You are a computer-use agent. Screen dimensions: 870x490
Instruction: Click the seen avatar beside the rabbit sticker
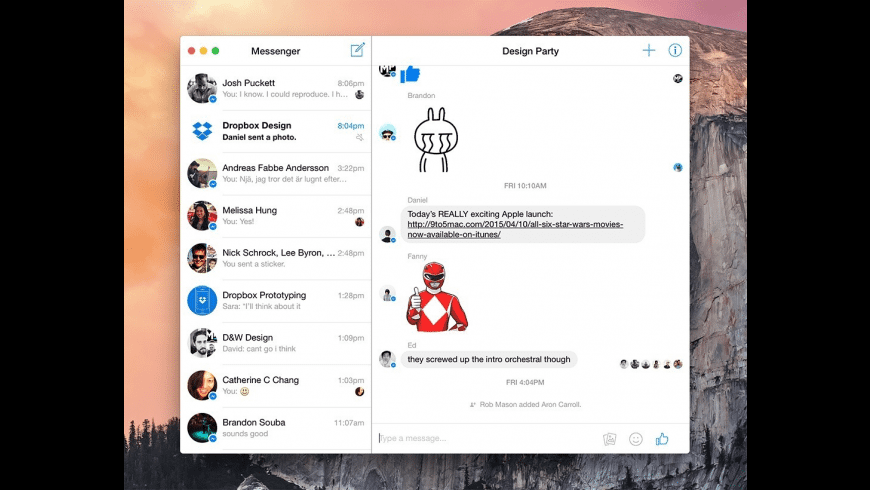click(678, 167)
